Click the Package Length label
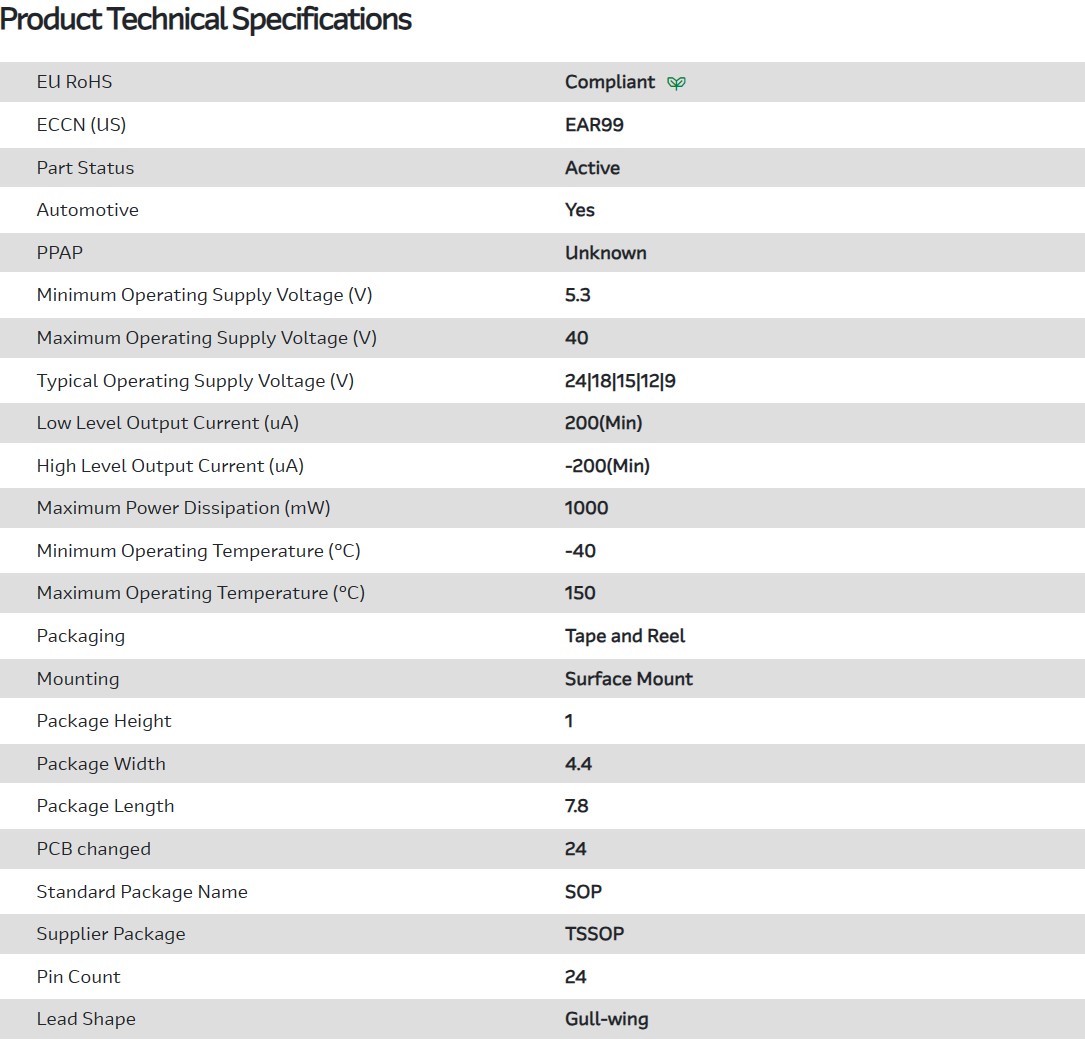 105,806
